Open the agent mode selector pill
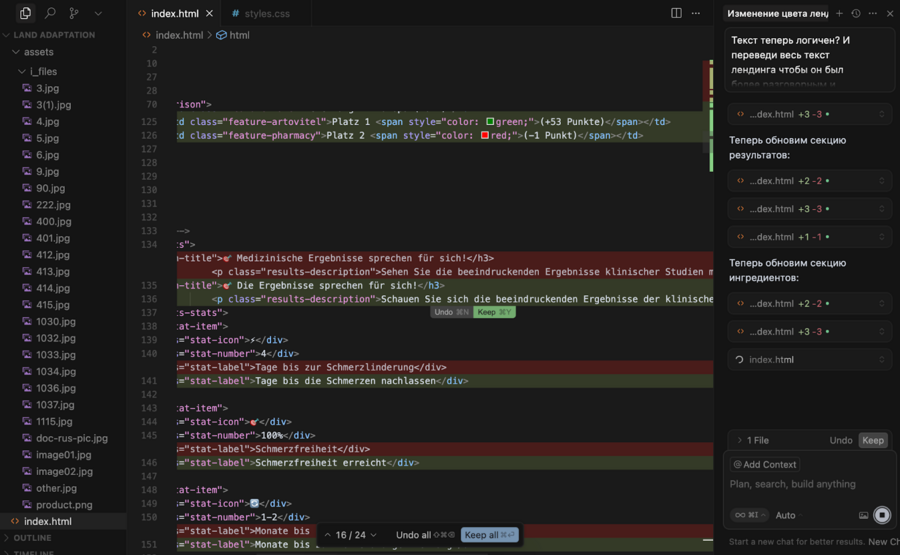This screenshot has width=900, height=555. pos(750,515)
